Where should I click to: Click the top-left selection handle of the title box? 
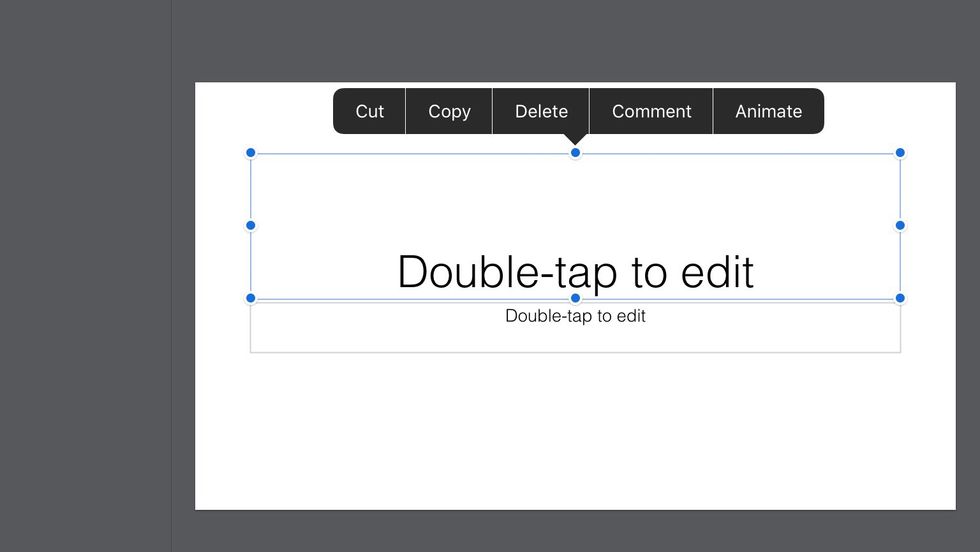pos(251,153)
